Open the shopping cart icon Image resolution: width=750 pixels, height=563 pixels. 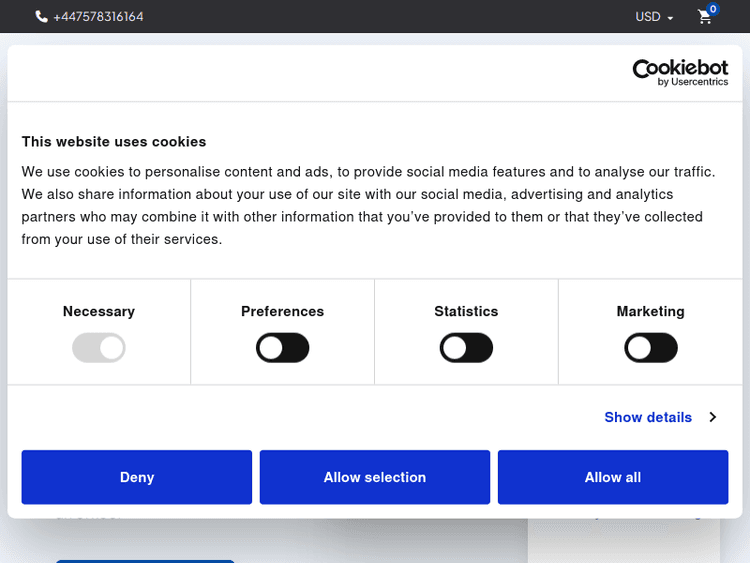tap(705, 18)
